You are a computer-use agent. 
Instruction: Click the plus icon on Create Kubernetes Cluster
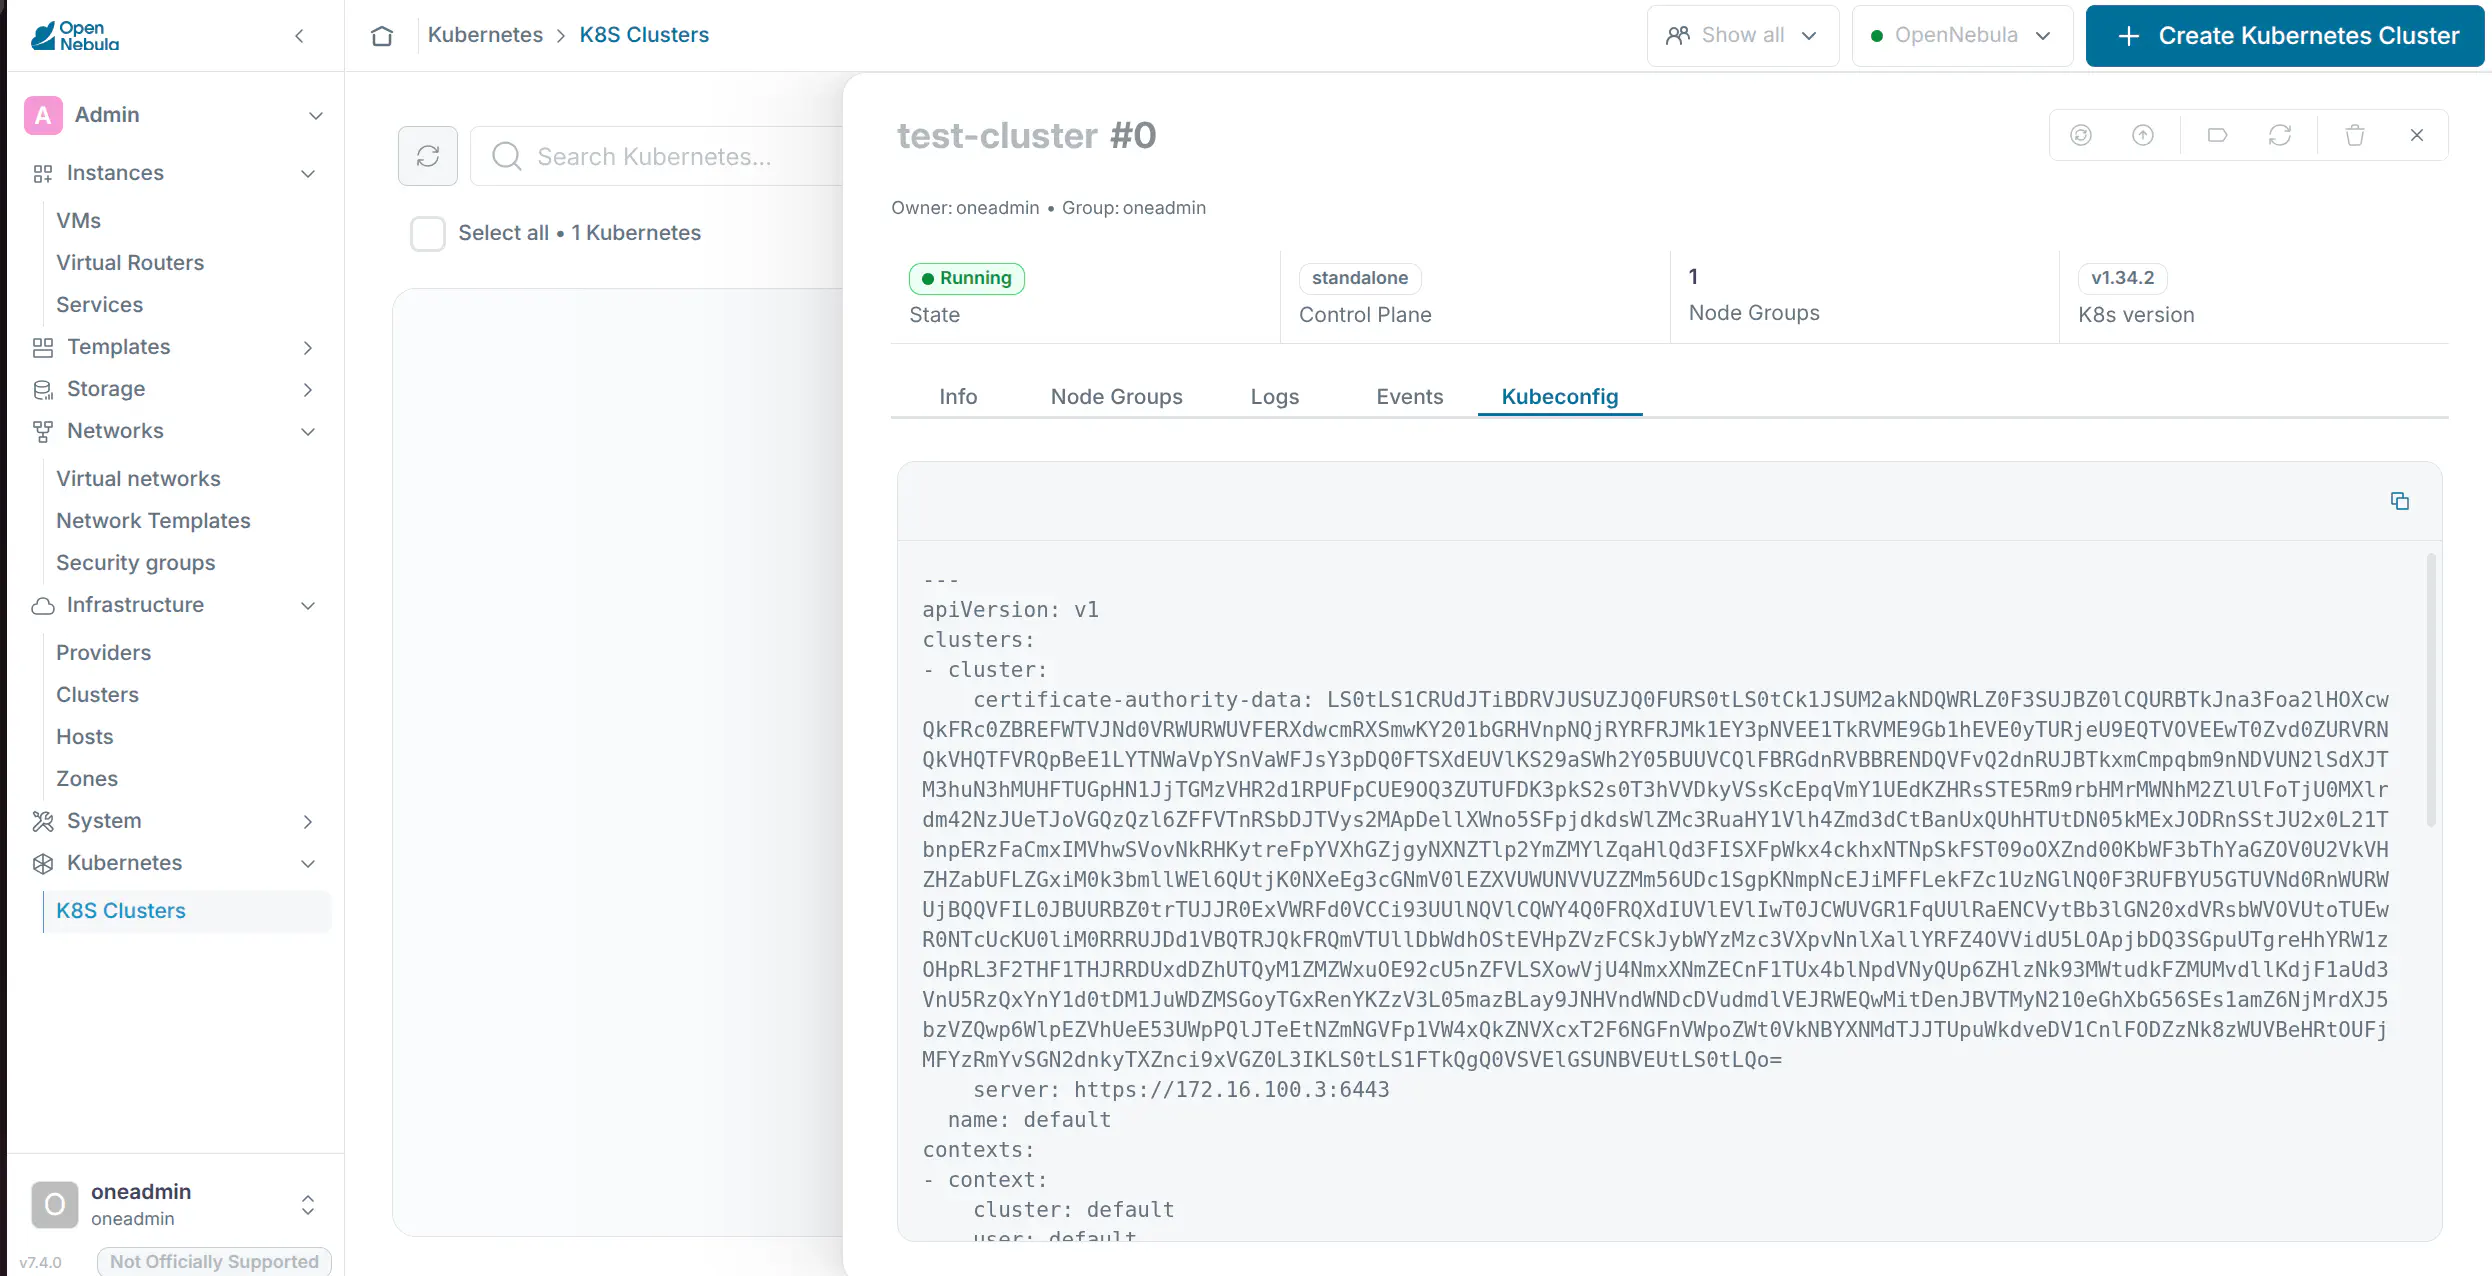point(2129,36)
